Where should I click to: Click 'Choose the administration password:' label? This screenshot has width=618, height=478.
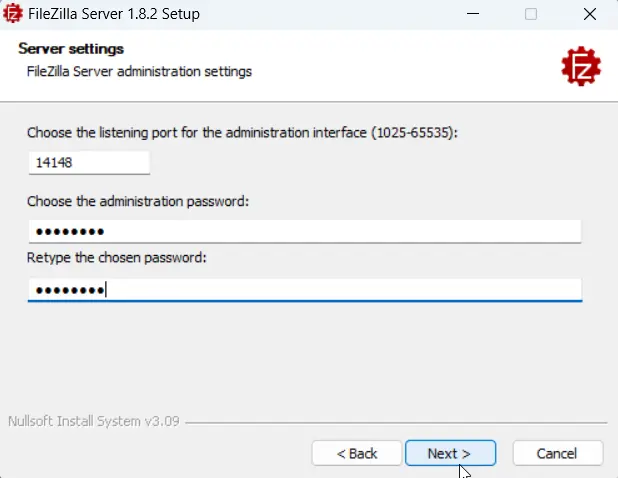click(x=138, y=201)
